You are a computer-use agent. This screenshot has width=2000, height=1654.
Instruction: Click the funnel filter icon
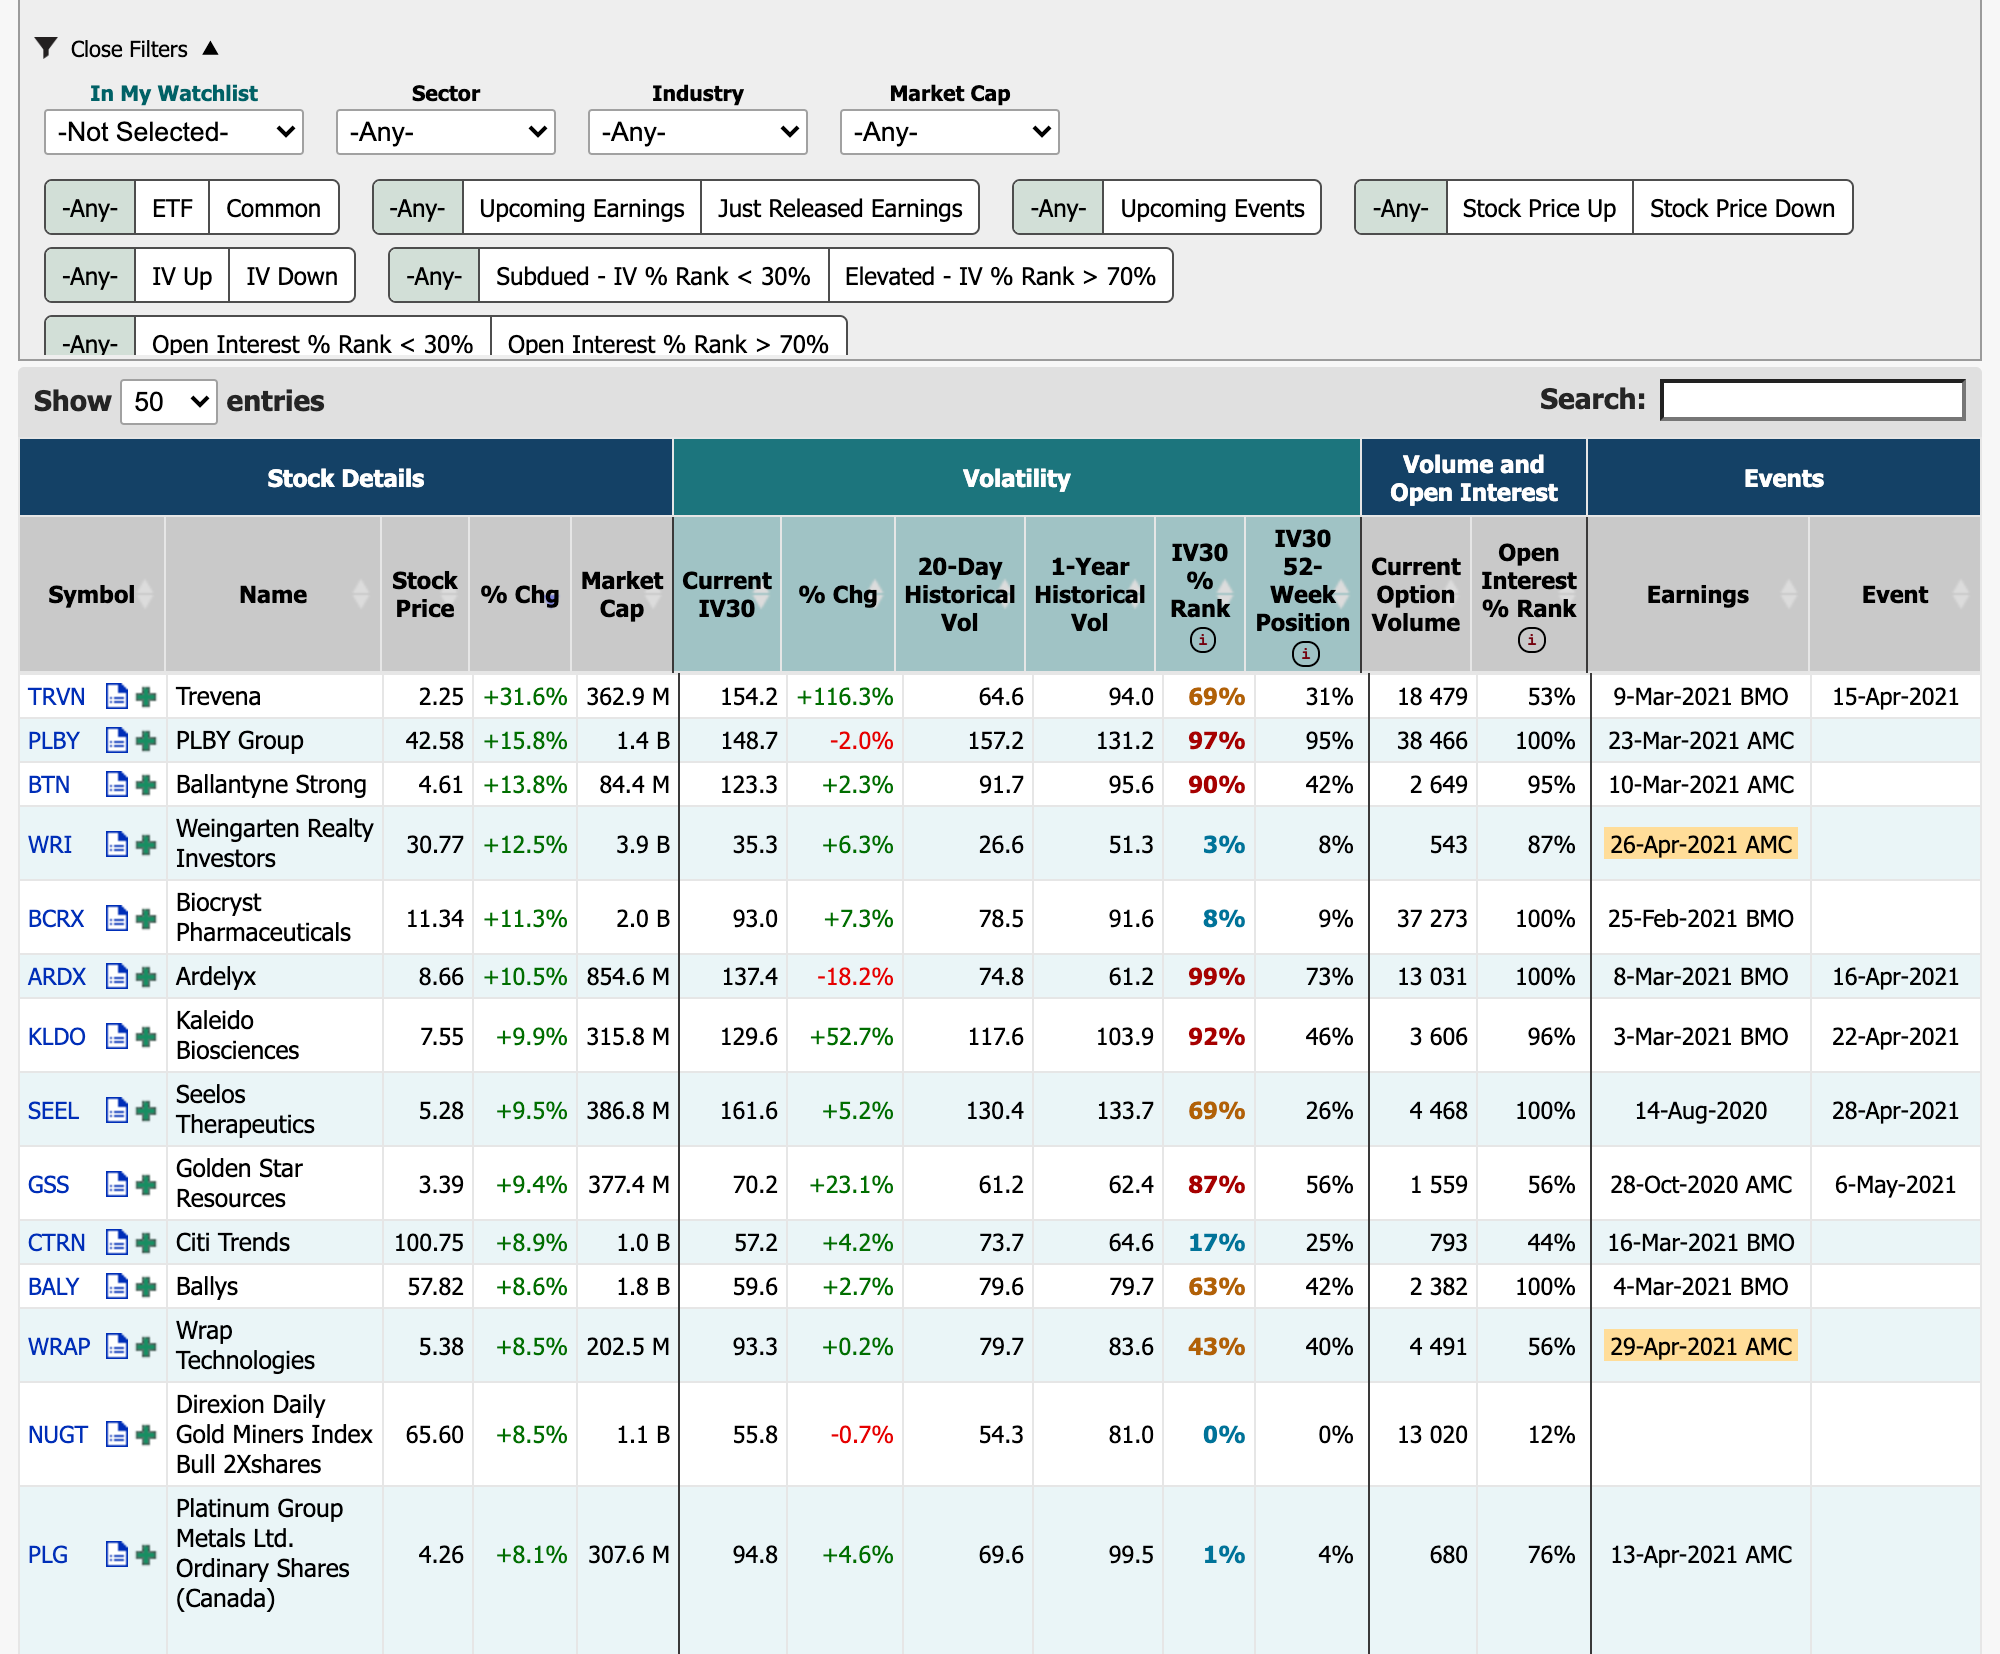coord(45,48)
